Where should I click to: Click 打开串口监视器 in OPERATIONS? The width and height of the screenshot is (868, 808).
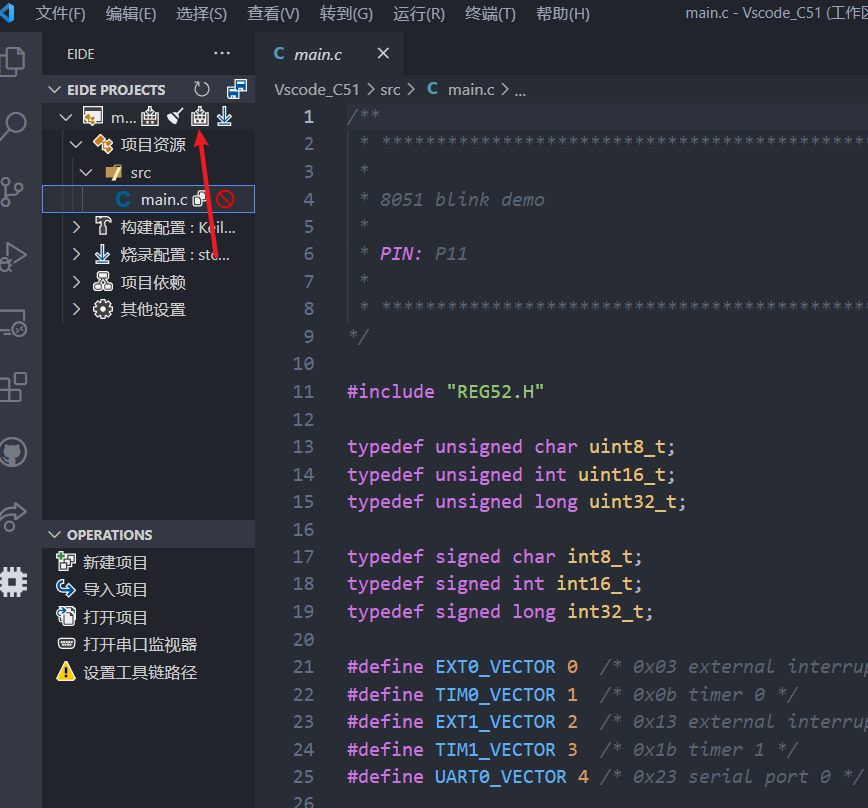coord(140,644)
